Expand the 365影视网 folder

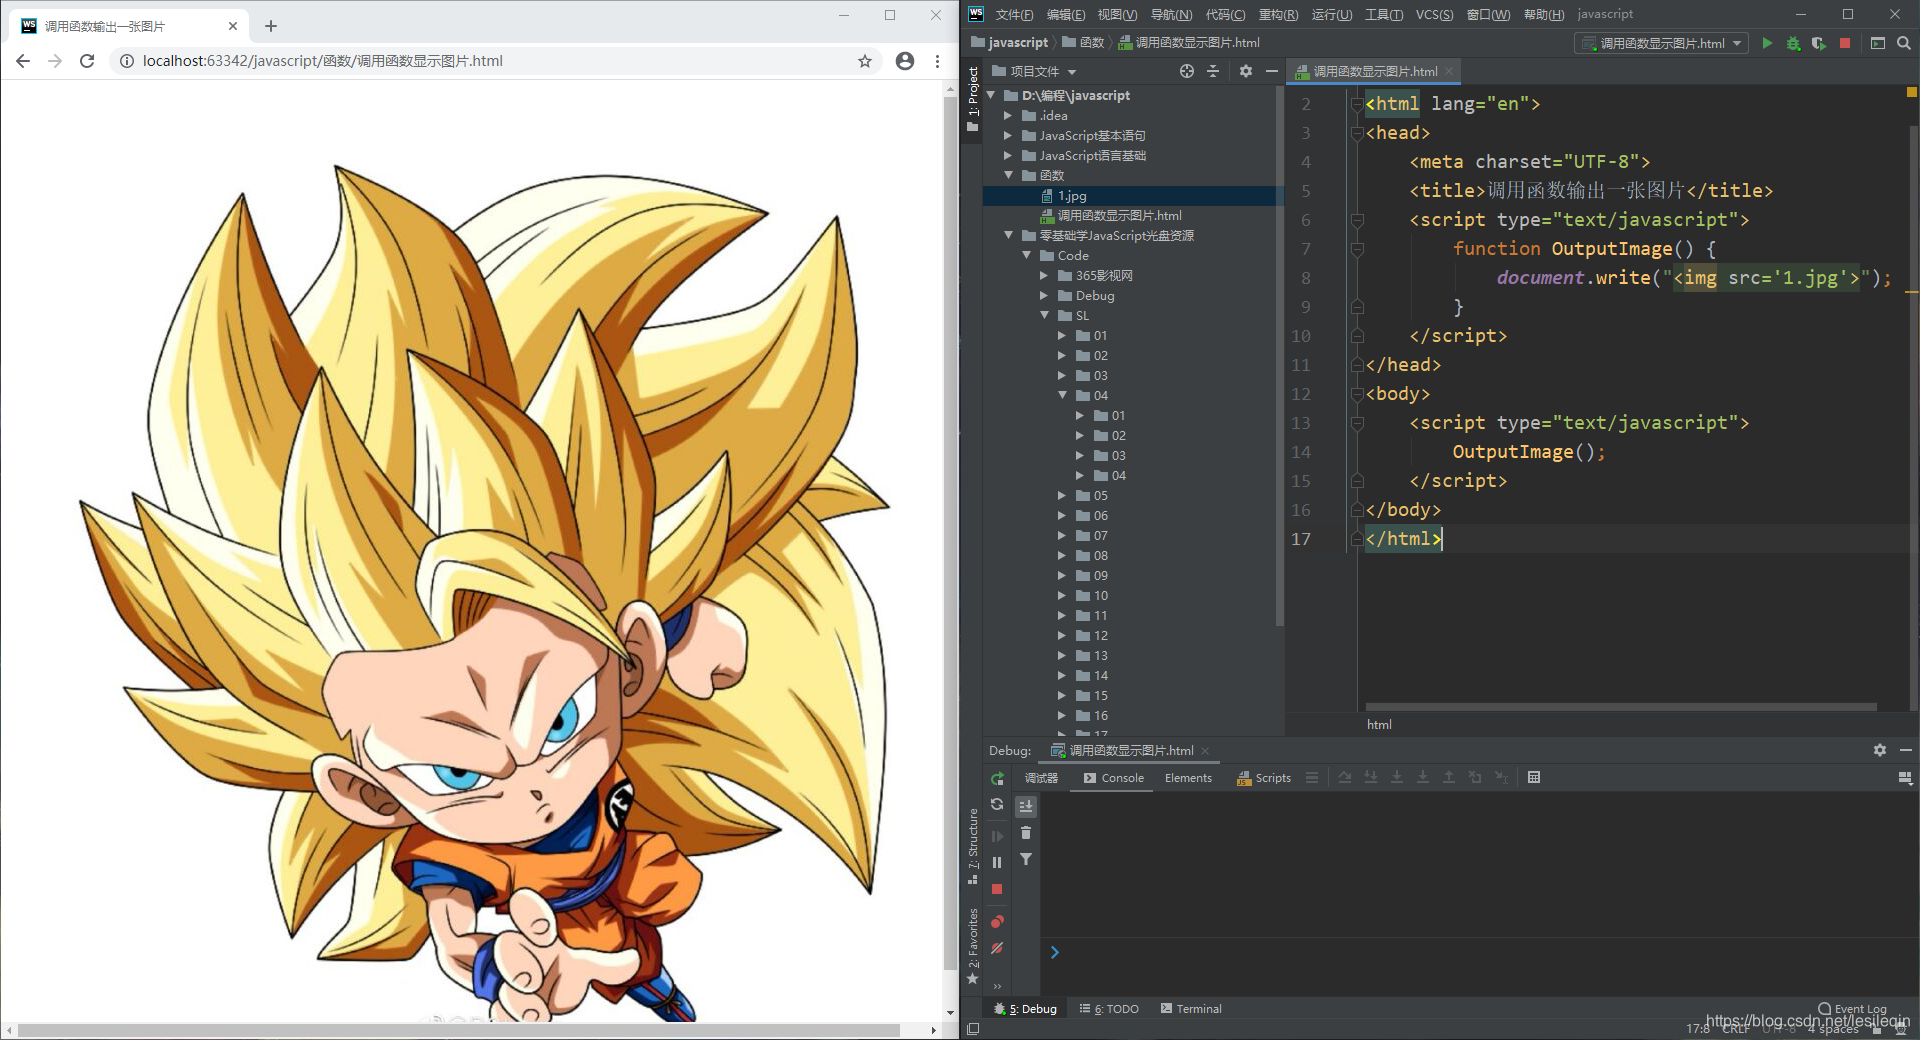(1045, 275)
